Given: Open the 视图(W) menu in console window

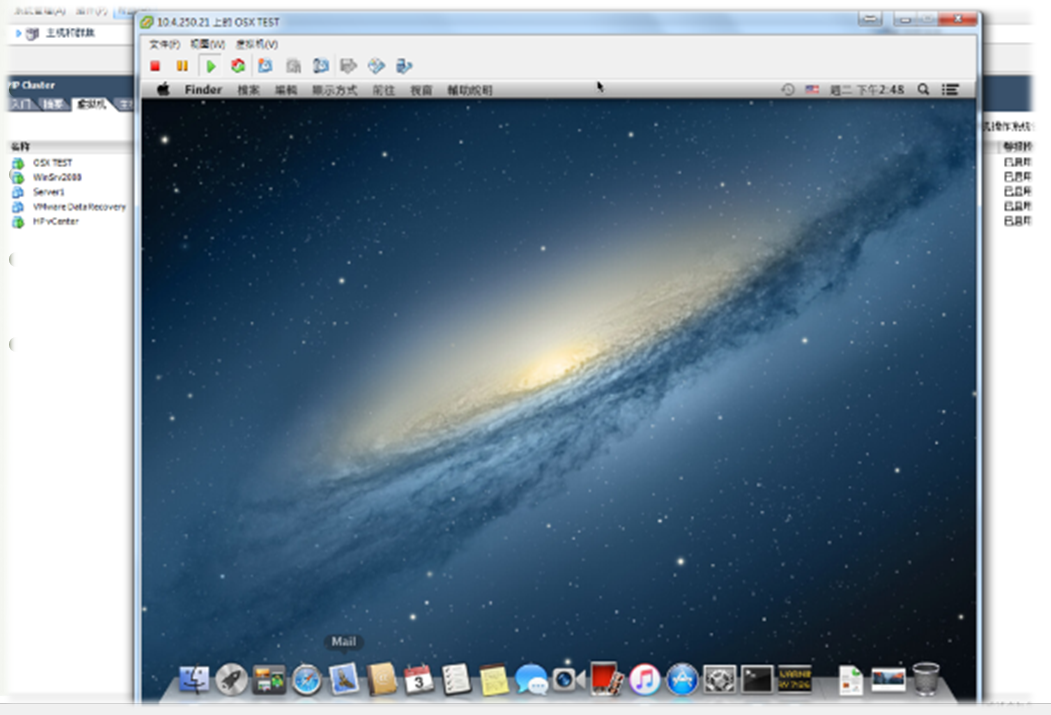Looking at the screenshot, I should click(207, 44).
